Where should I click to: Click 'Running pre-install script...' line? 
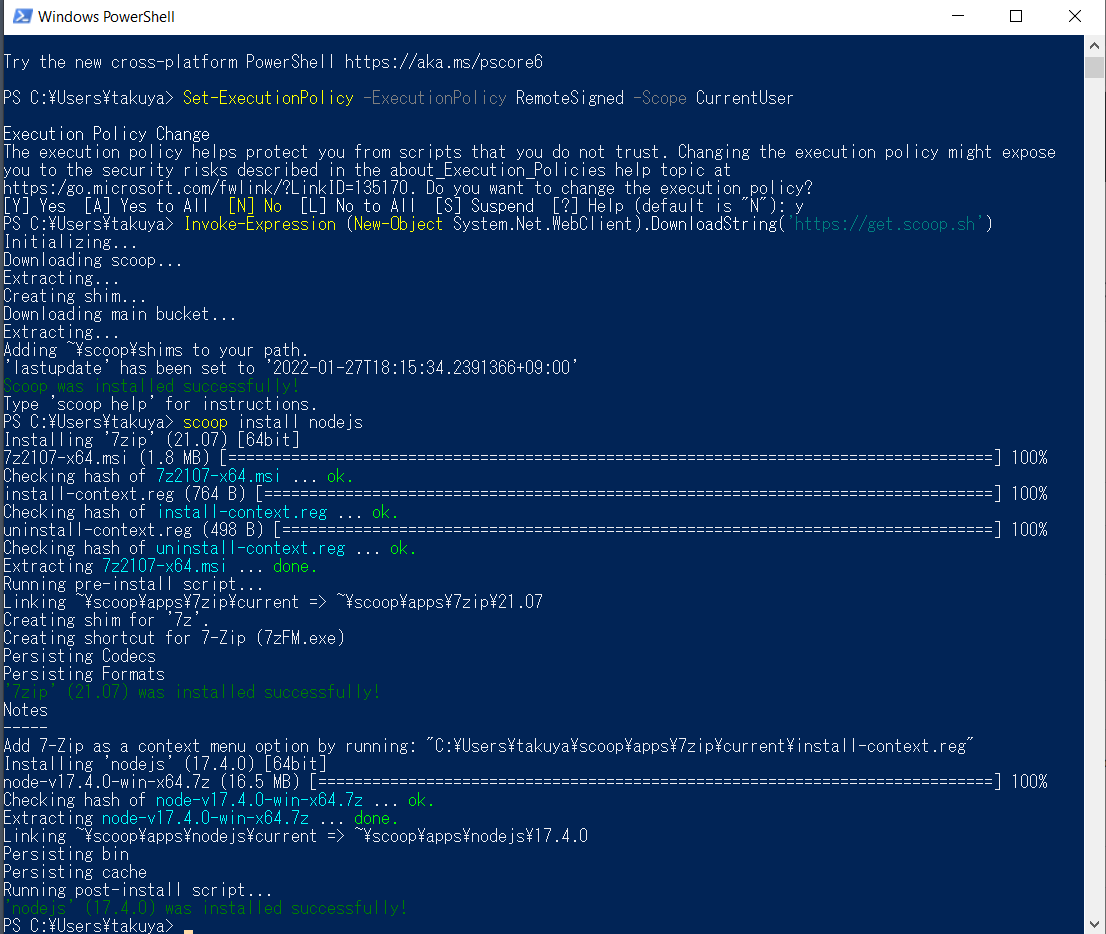pos(133,584)
